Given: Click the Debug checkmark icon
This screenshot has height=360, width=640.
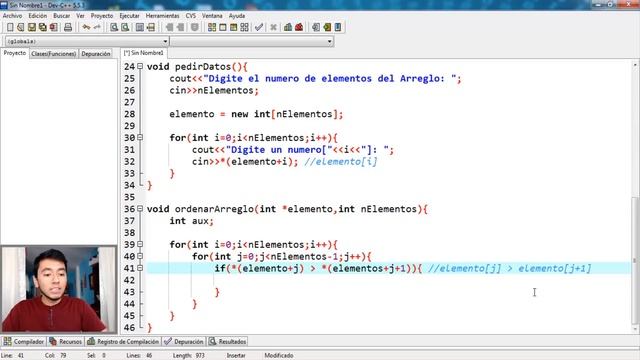Looking at the screenshot, I should point(259,27).
